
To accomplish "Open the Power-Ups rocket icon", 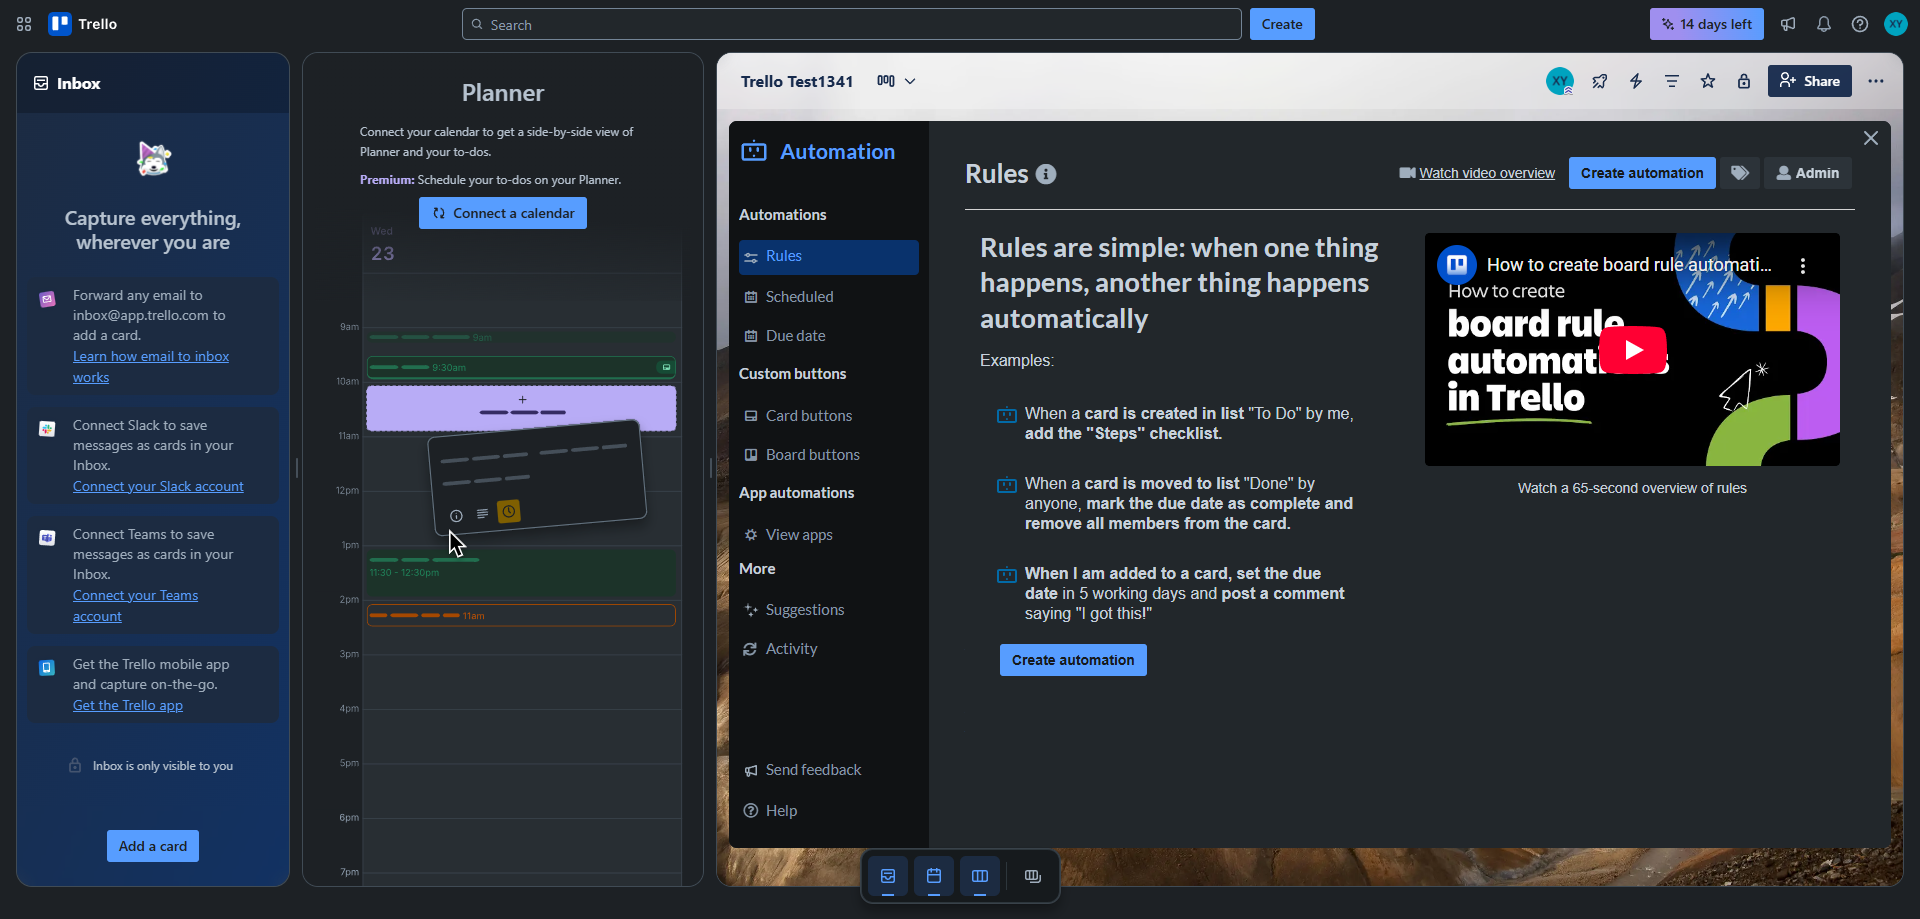I will point(1600,81).
